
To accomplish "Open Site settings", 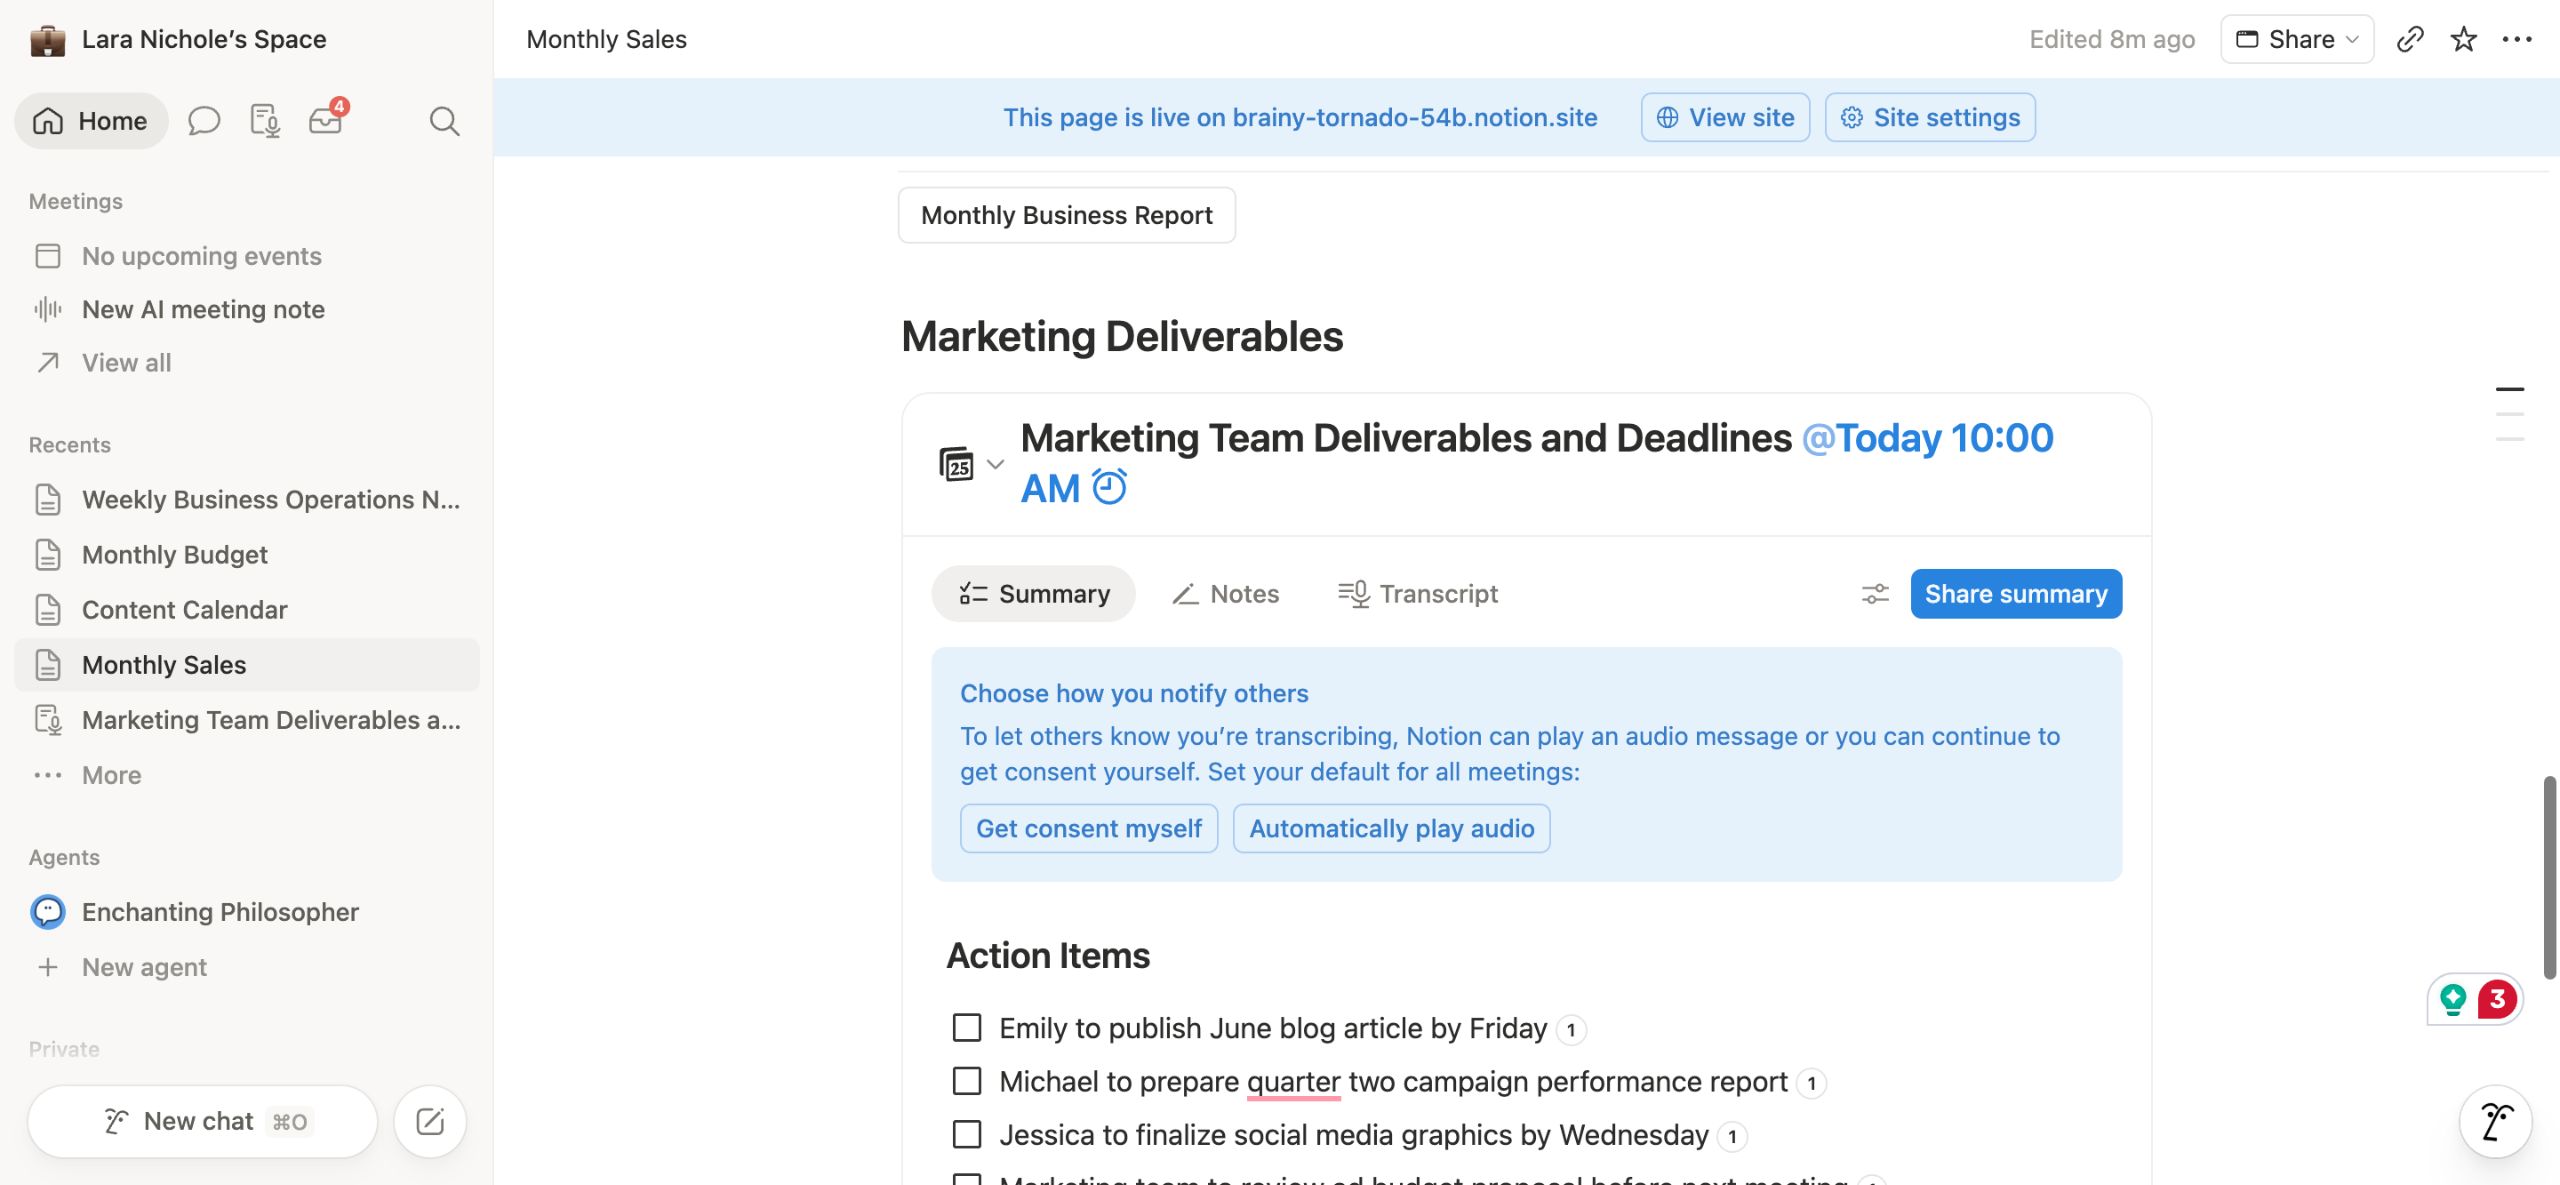I will coord(1930,117).
